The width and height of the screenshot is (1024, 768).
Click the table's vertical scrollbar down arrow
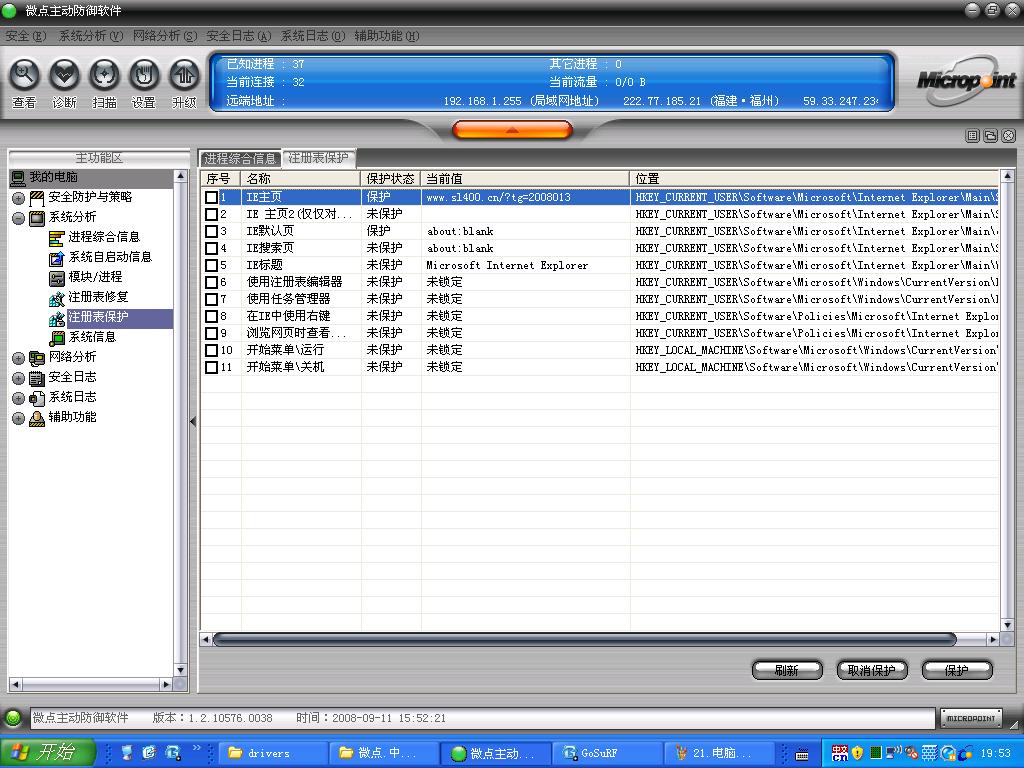click(x=1007, y=624)
